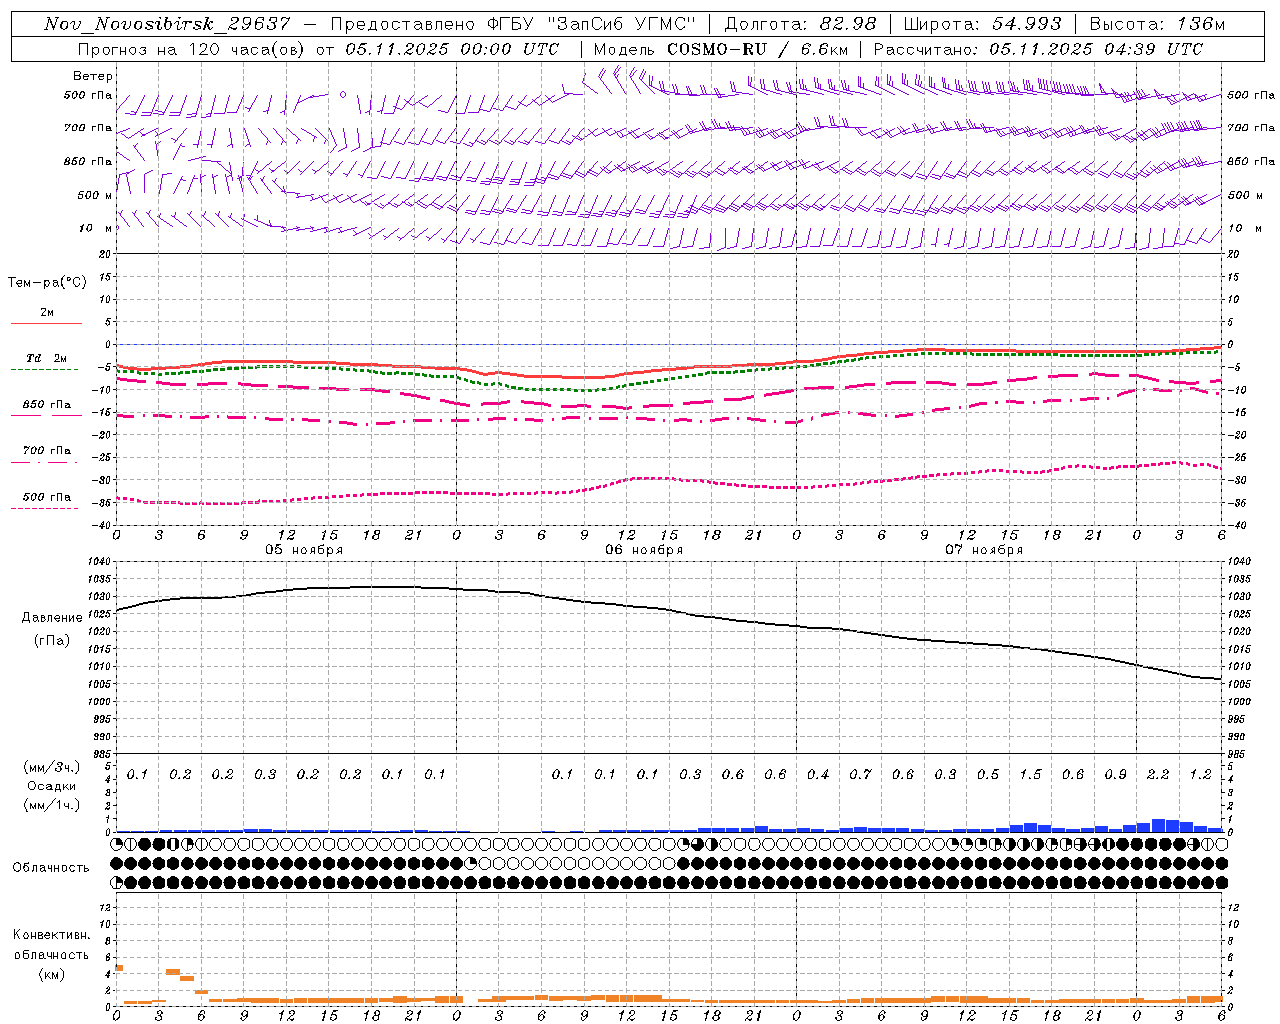
Task: Click the precipitation value 0.7
Action: [x=860, y=774]
